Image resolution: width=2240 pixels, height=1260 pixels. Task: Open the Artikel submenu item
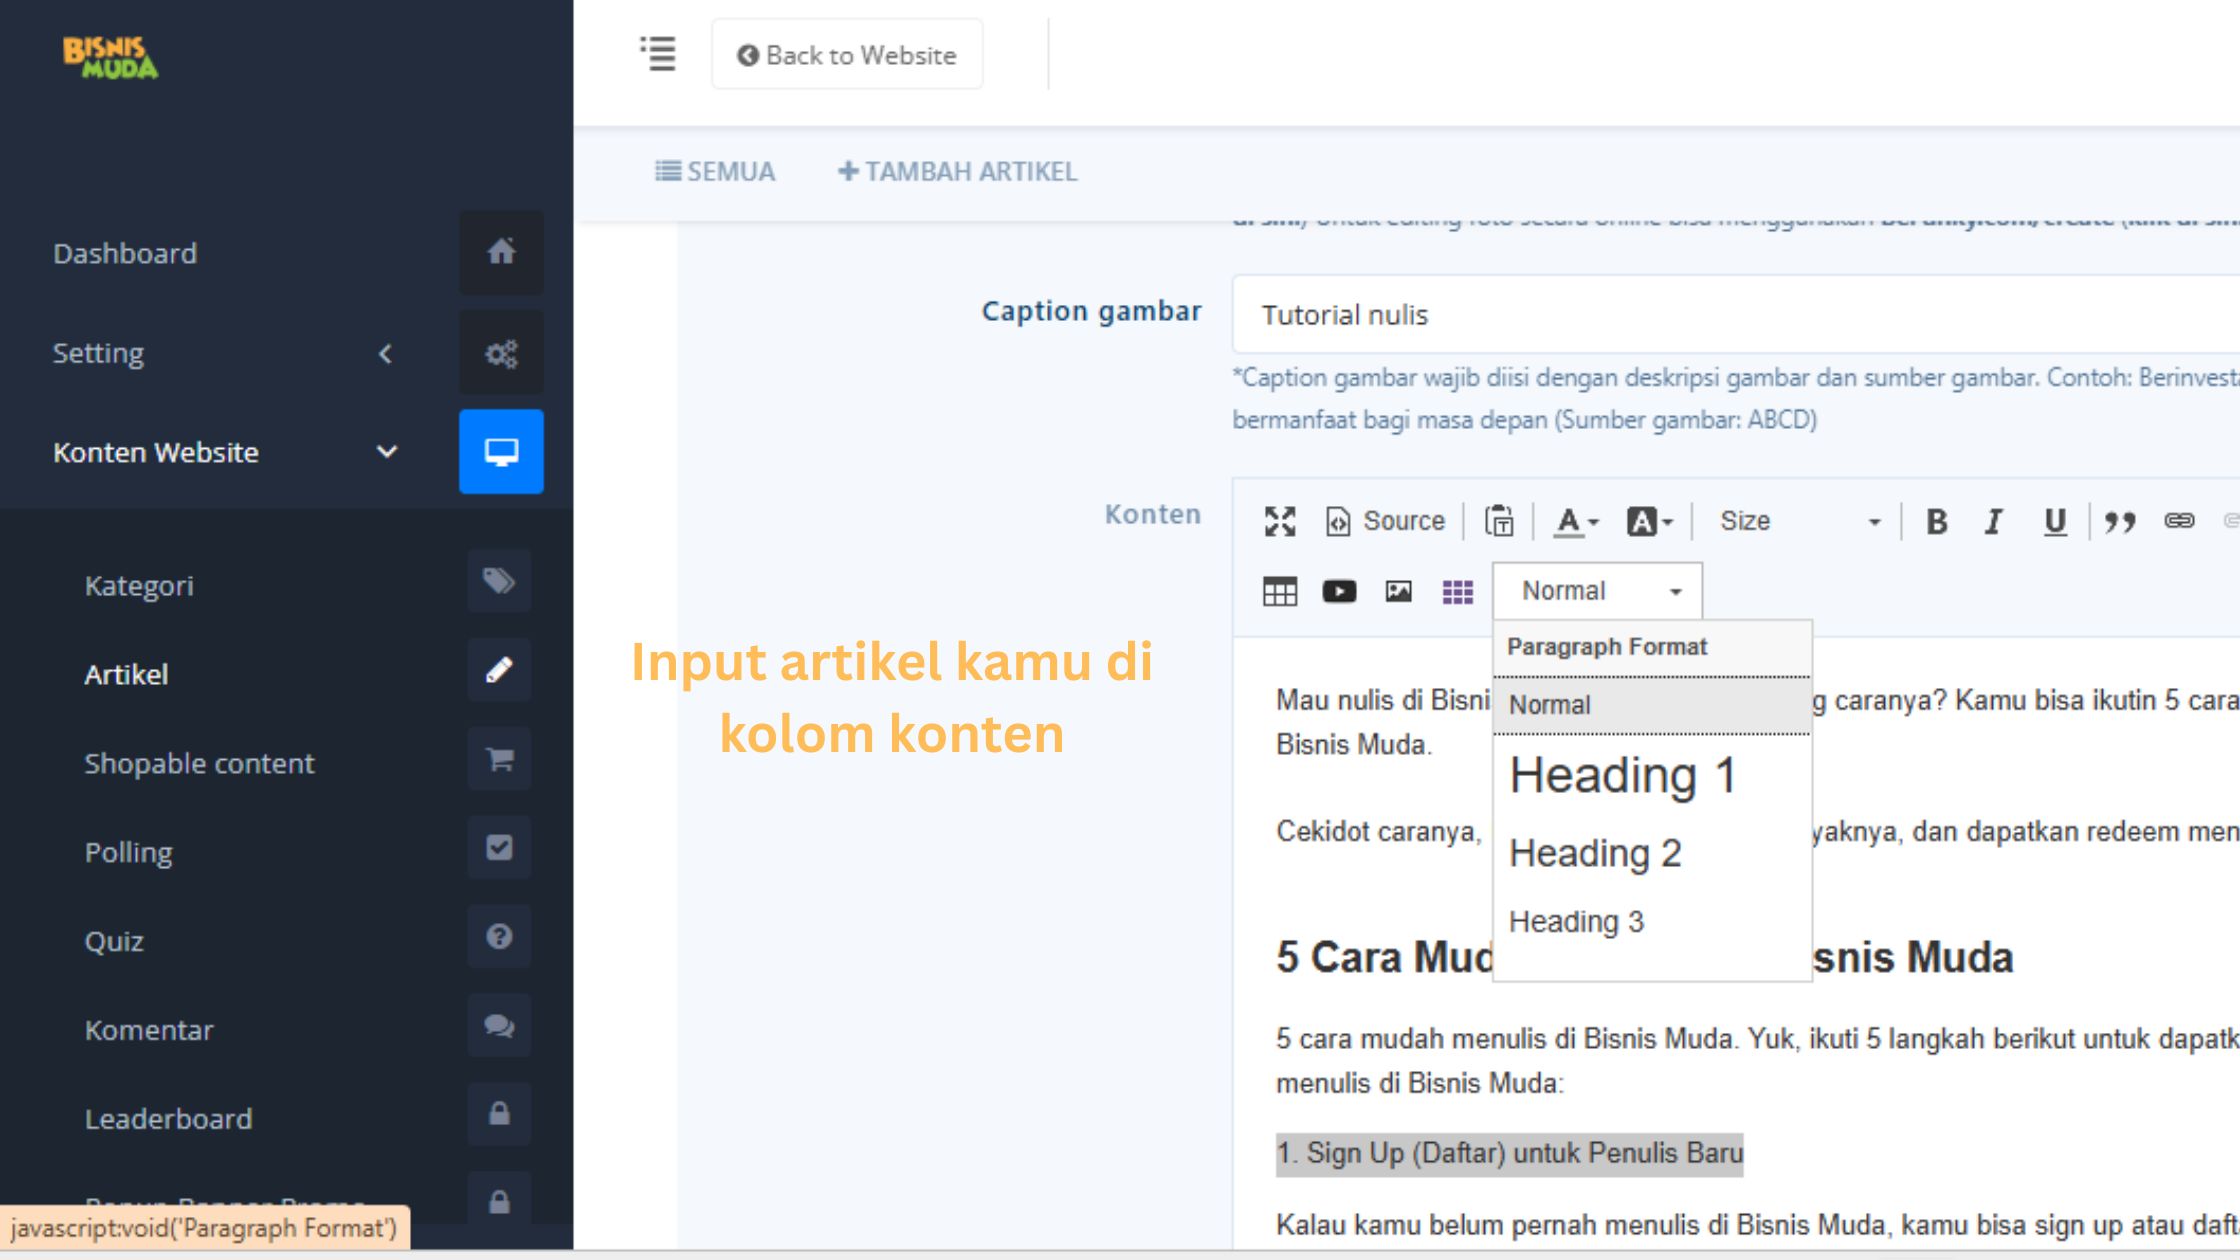(x=126, y=675)
